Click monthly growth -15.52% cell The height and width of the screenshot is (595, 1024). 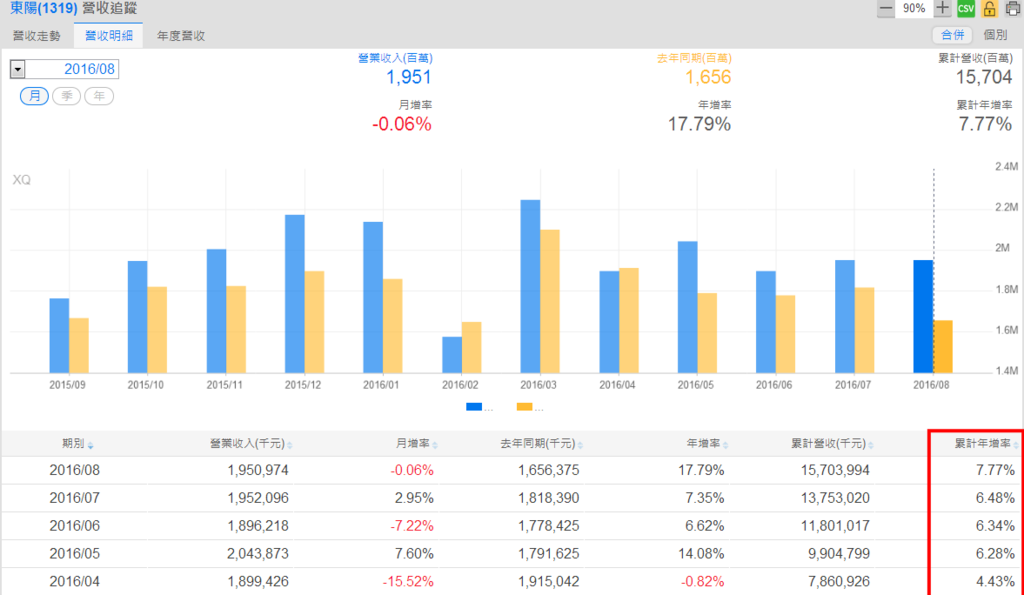(408, 581)
